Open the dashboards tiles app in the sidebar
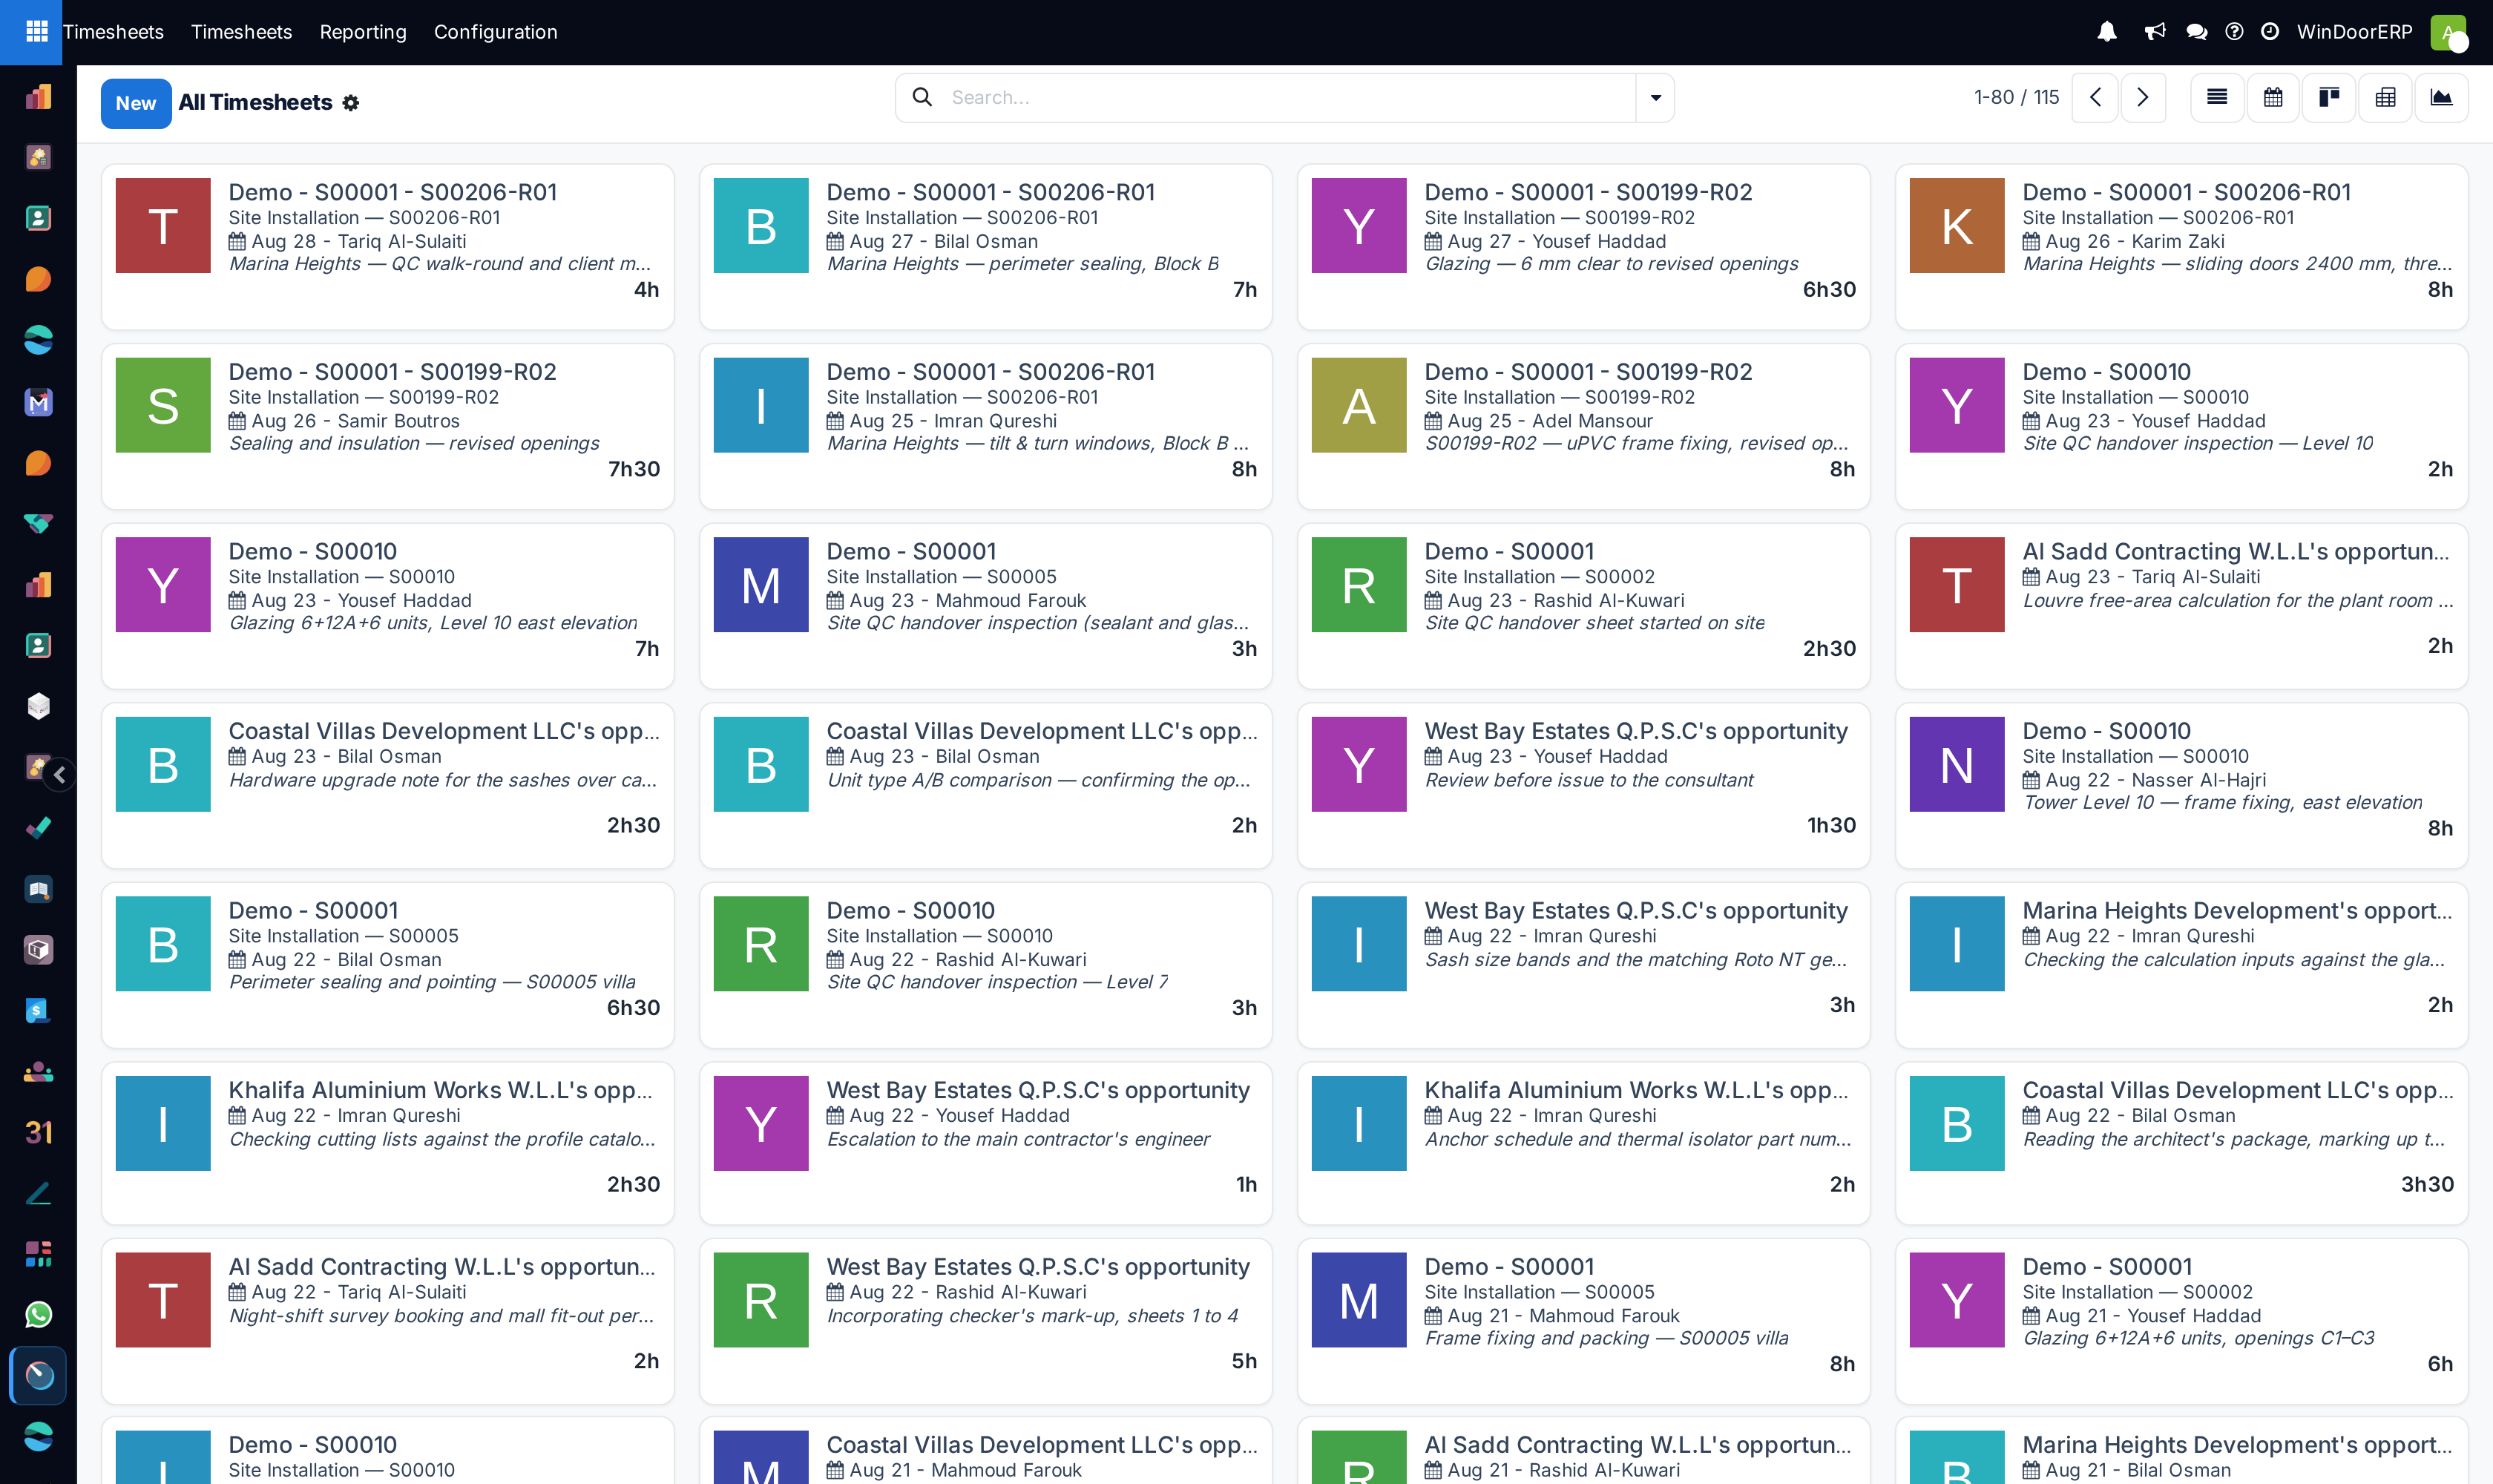The height and width of the screenshot is (1484, 2493). tap(38, 1253)
